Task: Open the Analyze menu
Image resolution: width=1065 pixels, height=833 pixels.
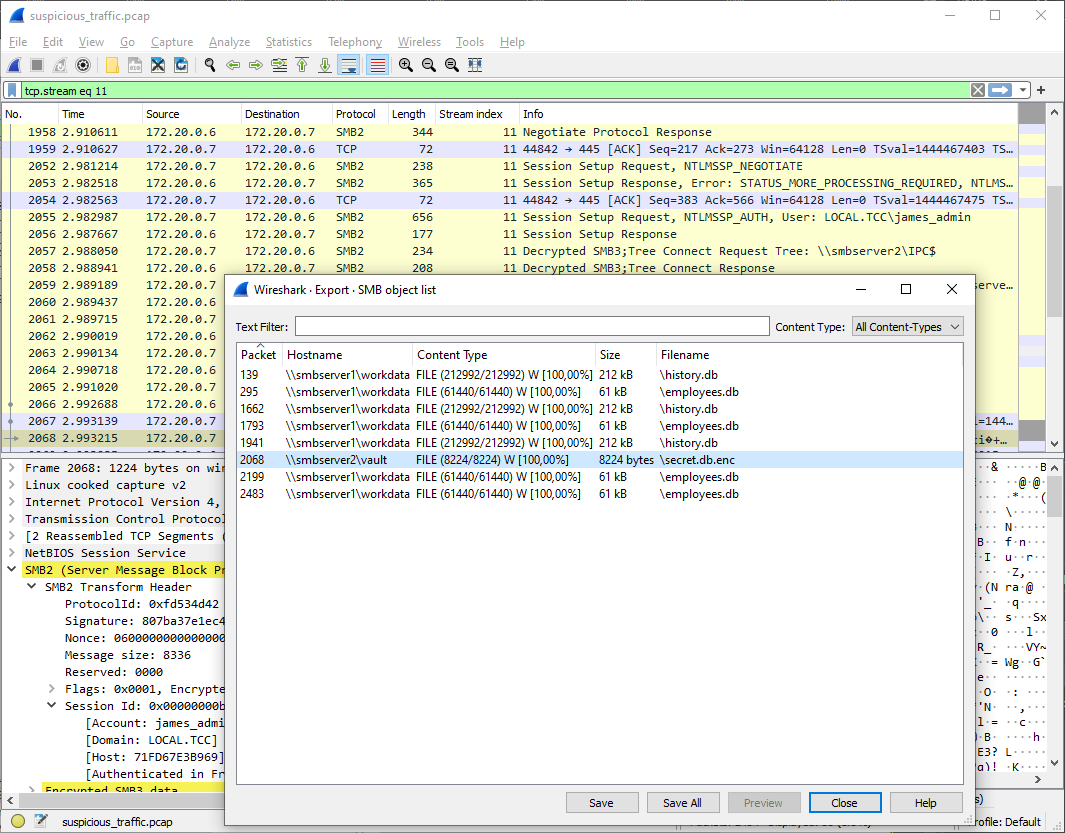Action: 230,42
